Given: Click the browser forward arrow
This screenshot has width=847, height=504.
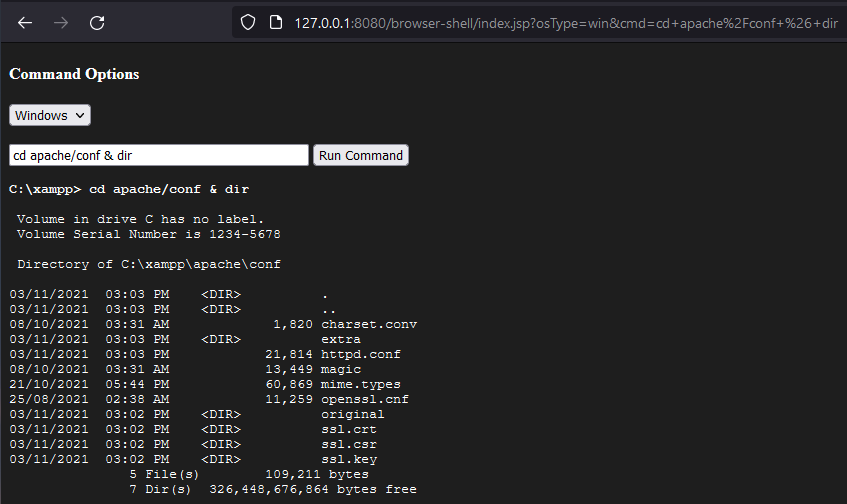Looking at the screenshot, I should click(x=61, y=22).
